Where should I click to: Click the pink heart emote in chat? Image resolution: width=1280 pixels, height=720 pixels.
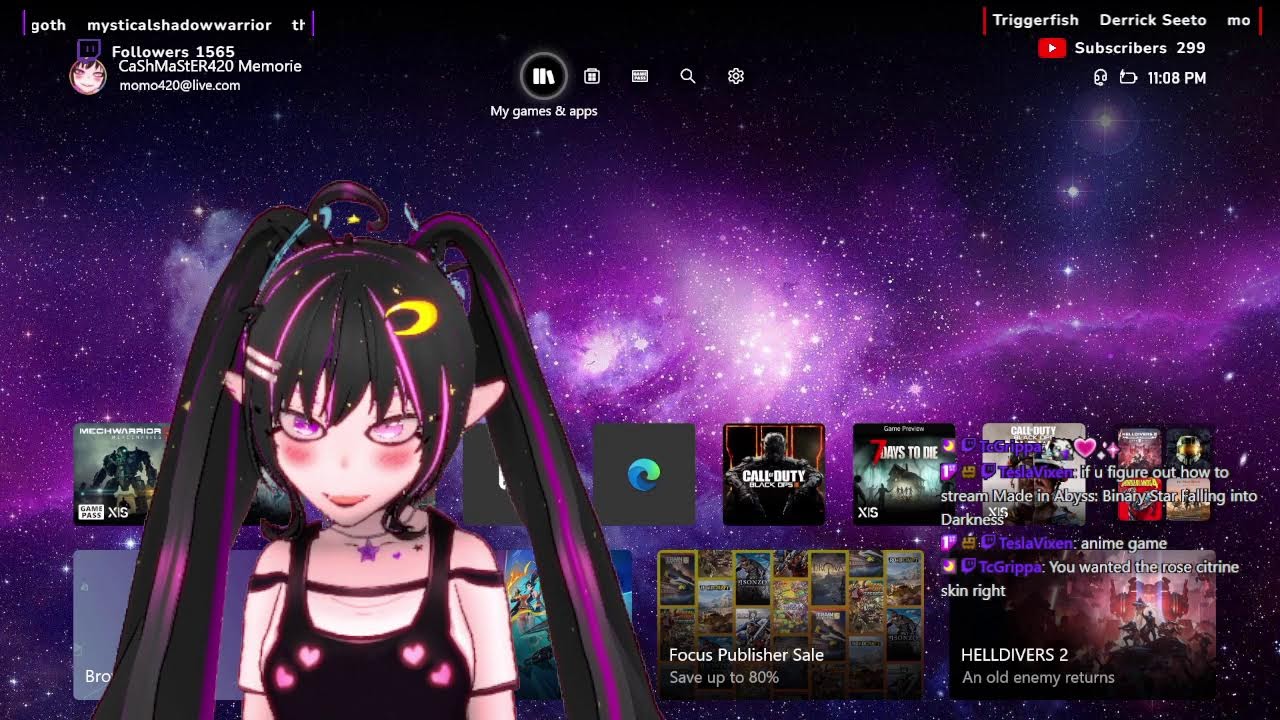(1085, 448)
